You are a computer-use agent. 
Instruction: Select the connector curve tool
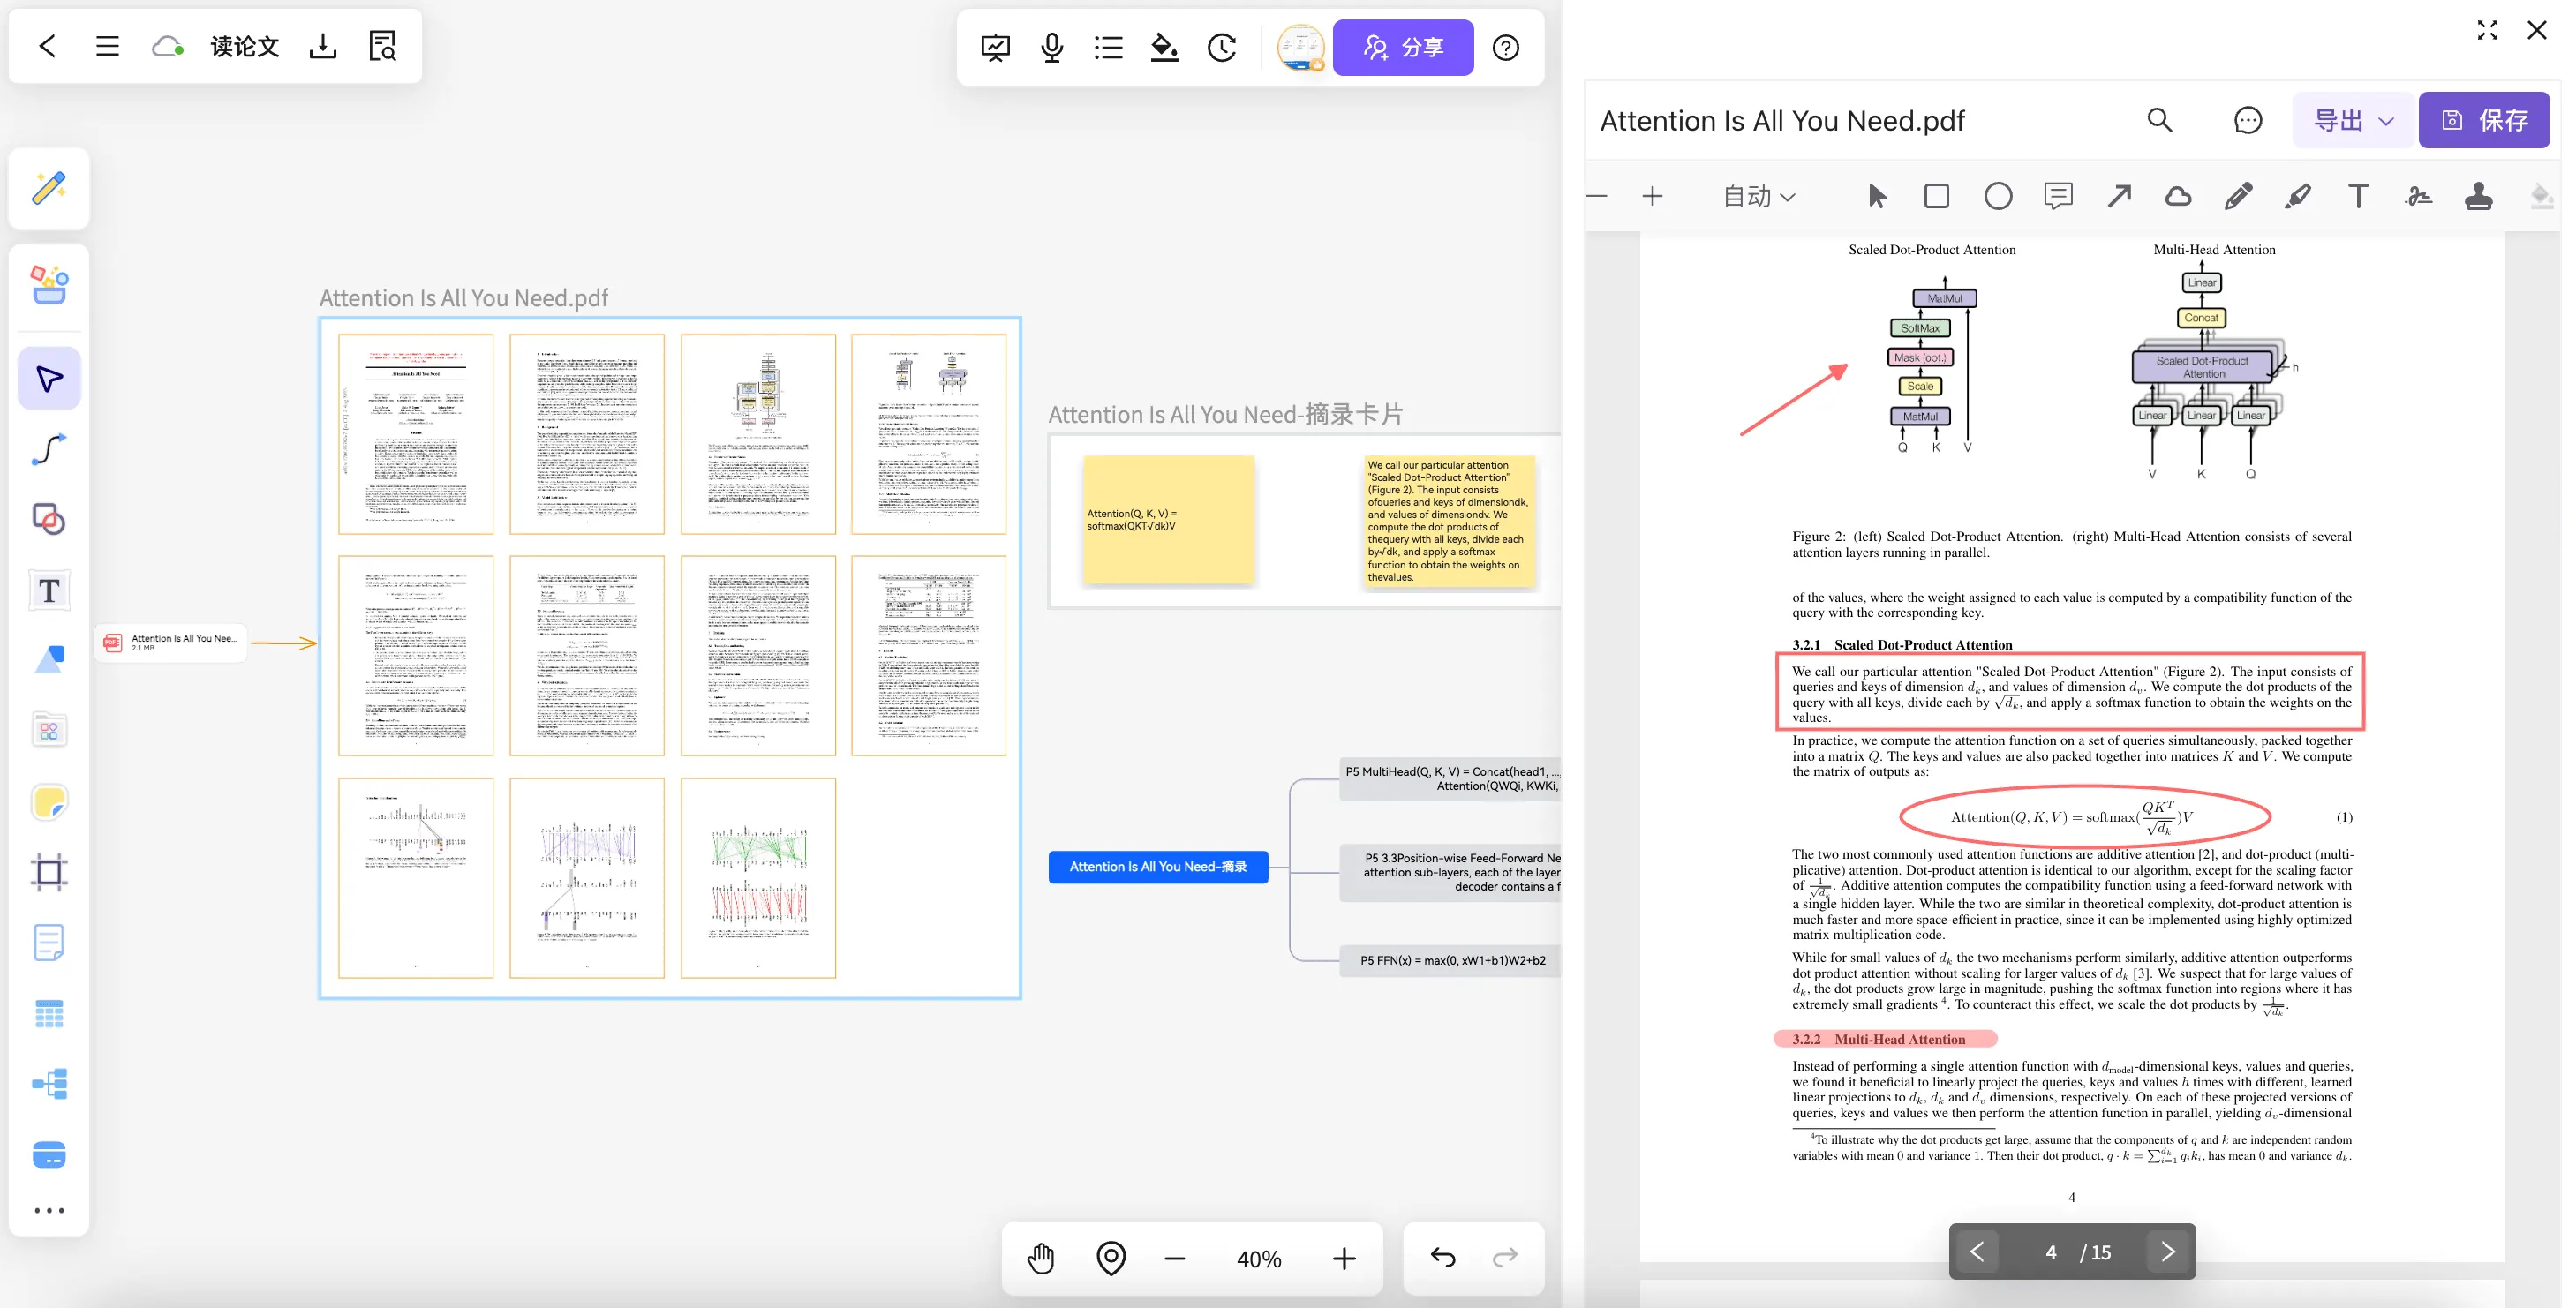pos(49,449)
